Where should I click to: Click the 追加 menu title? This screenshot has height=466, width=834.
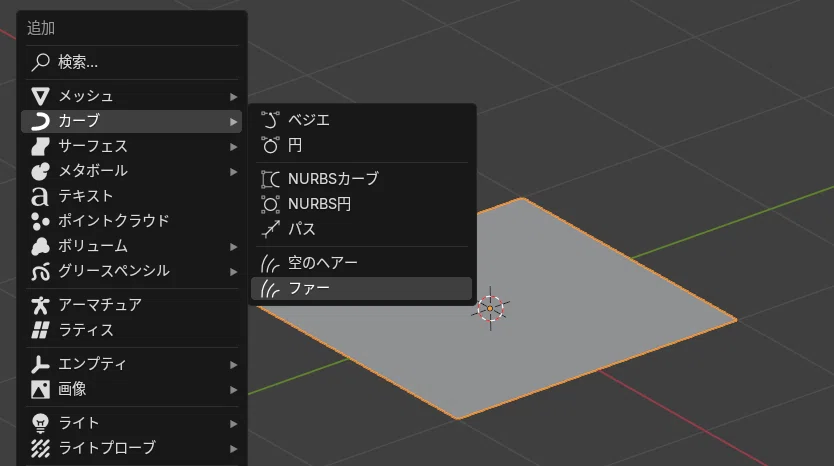tap(41, 28)
